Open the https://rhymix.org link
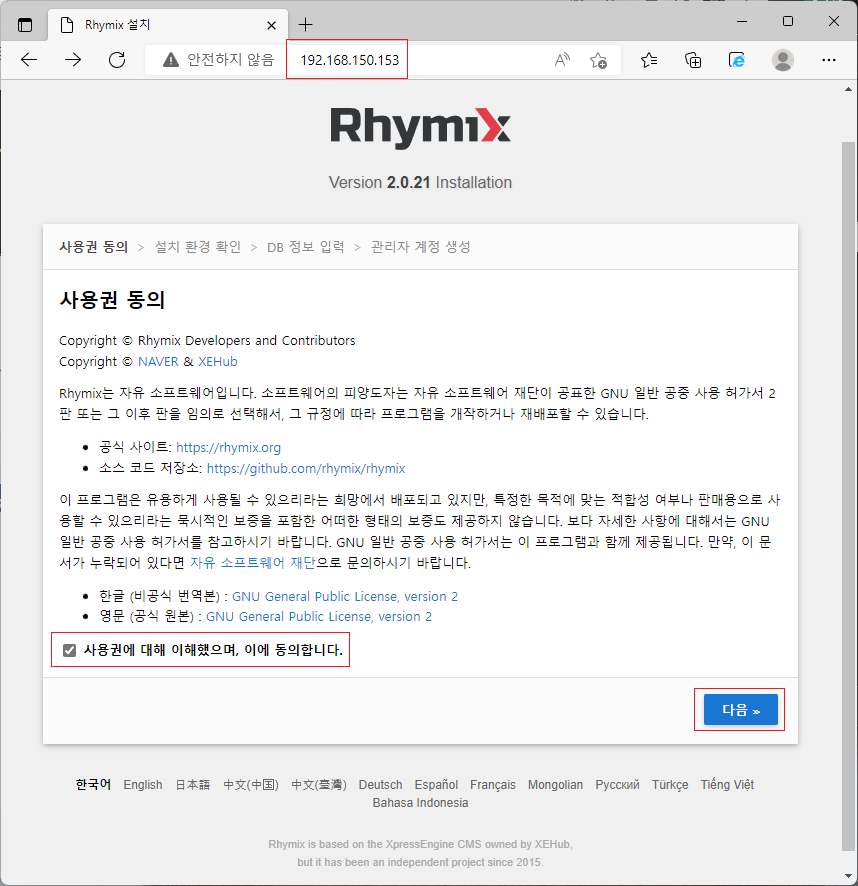The image size is (858, 886). pyautogui.click(x=228, y=448)
